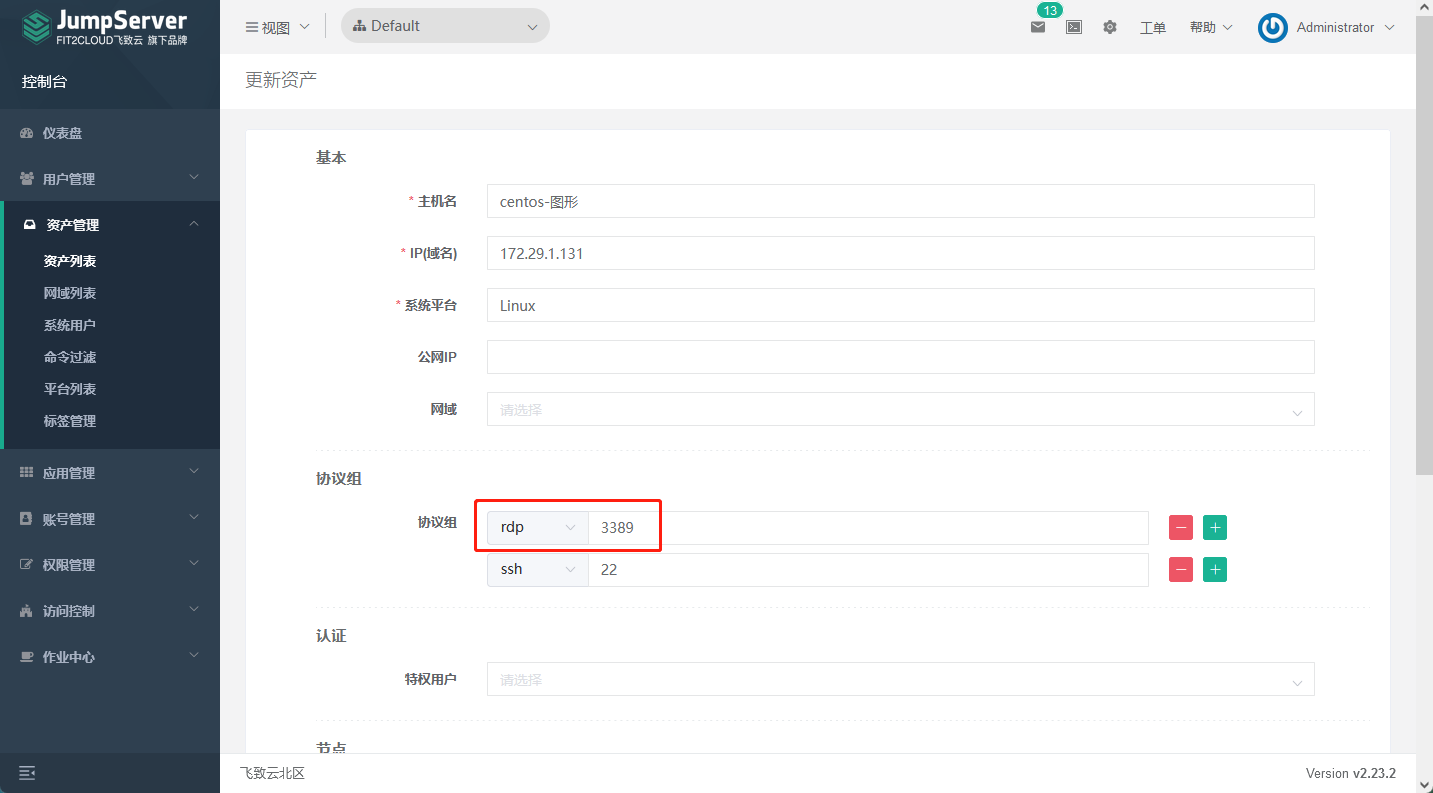1433x793 pixels.
Task: Click the 工单 link in header
Action: (1153, 28)
